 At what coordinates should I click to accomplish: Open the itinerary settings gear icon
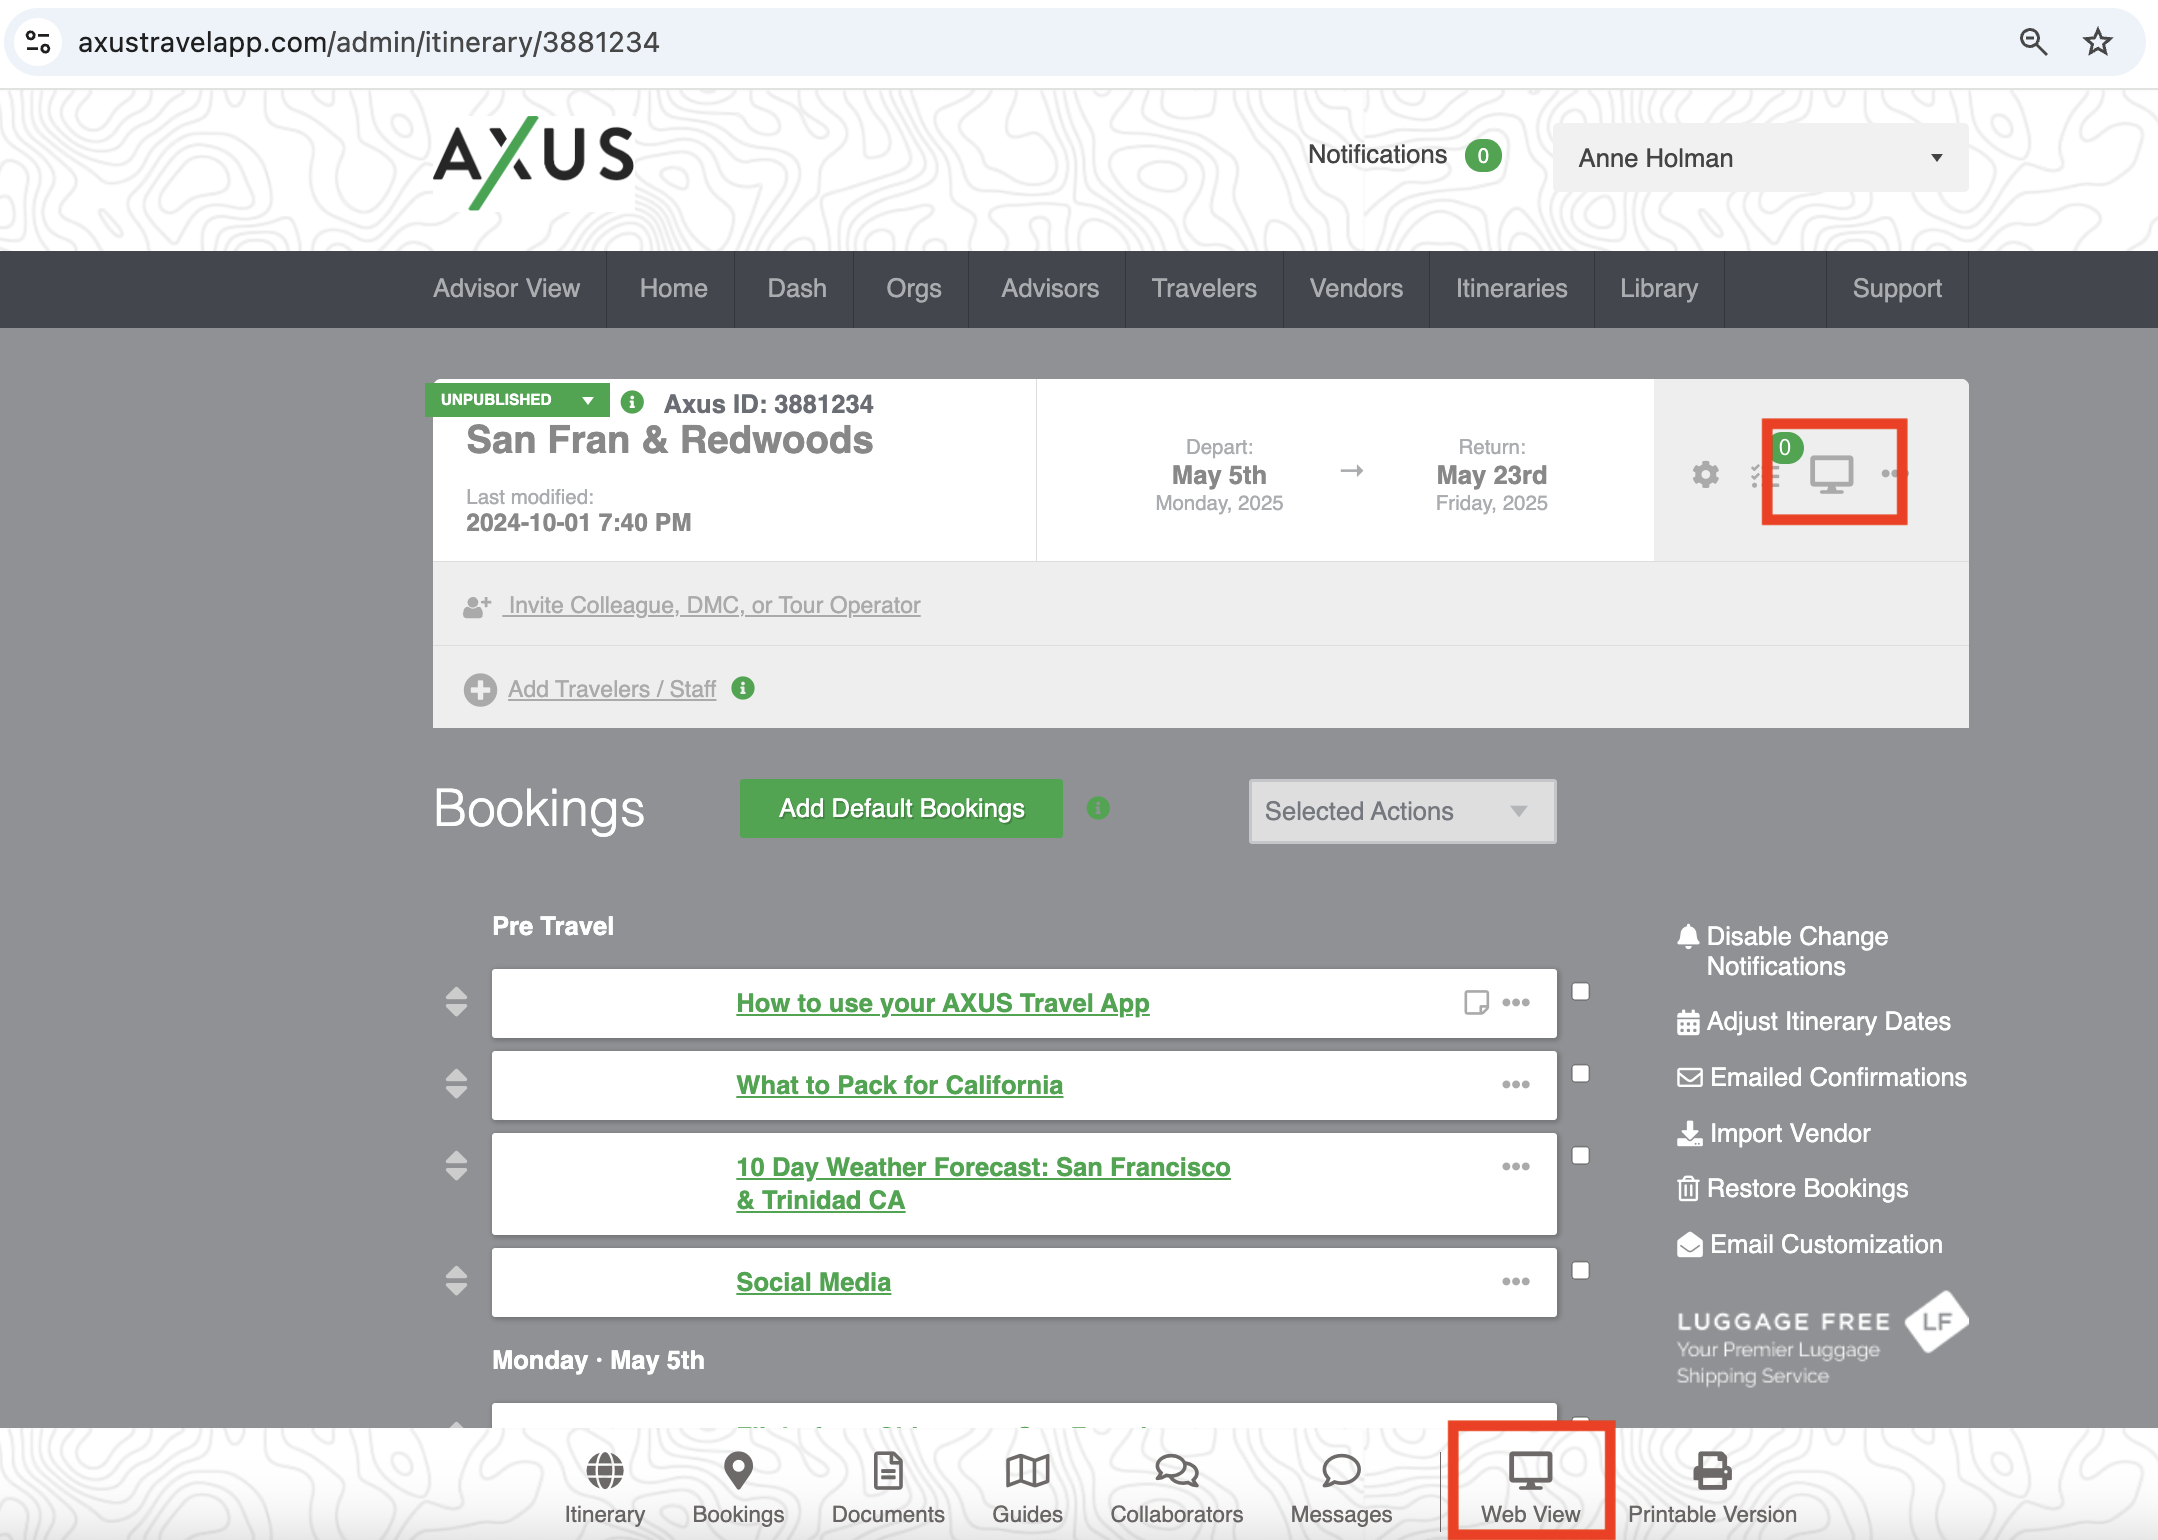tap(1705, 474)
